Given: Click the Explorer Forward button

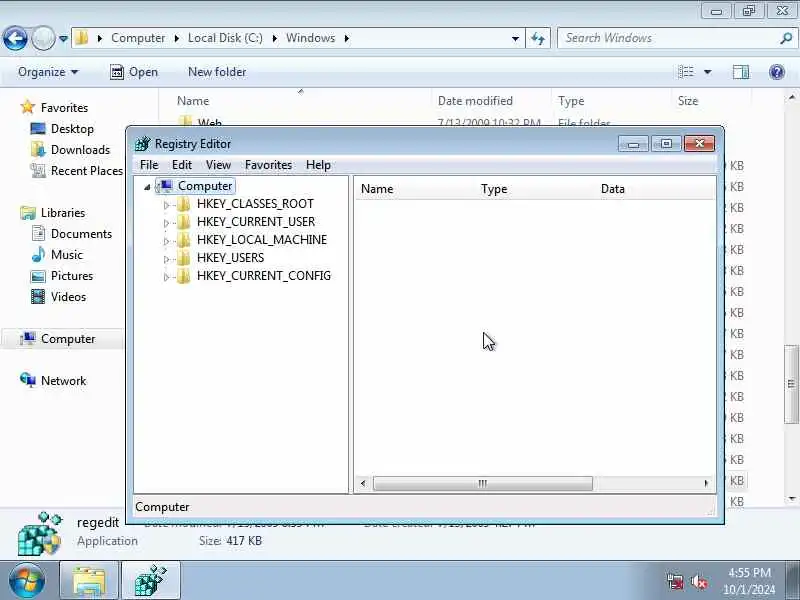Looking at the screenshot, I should pyautogui.click(x=43, y=38).
